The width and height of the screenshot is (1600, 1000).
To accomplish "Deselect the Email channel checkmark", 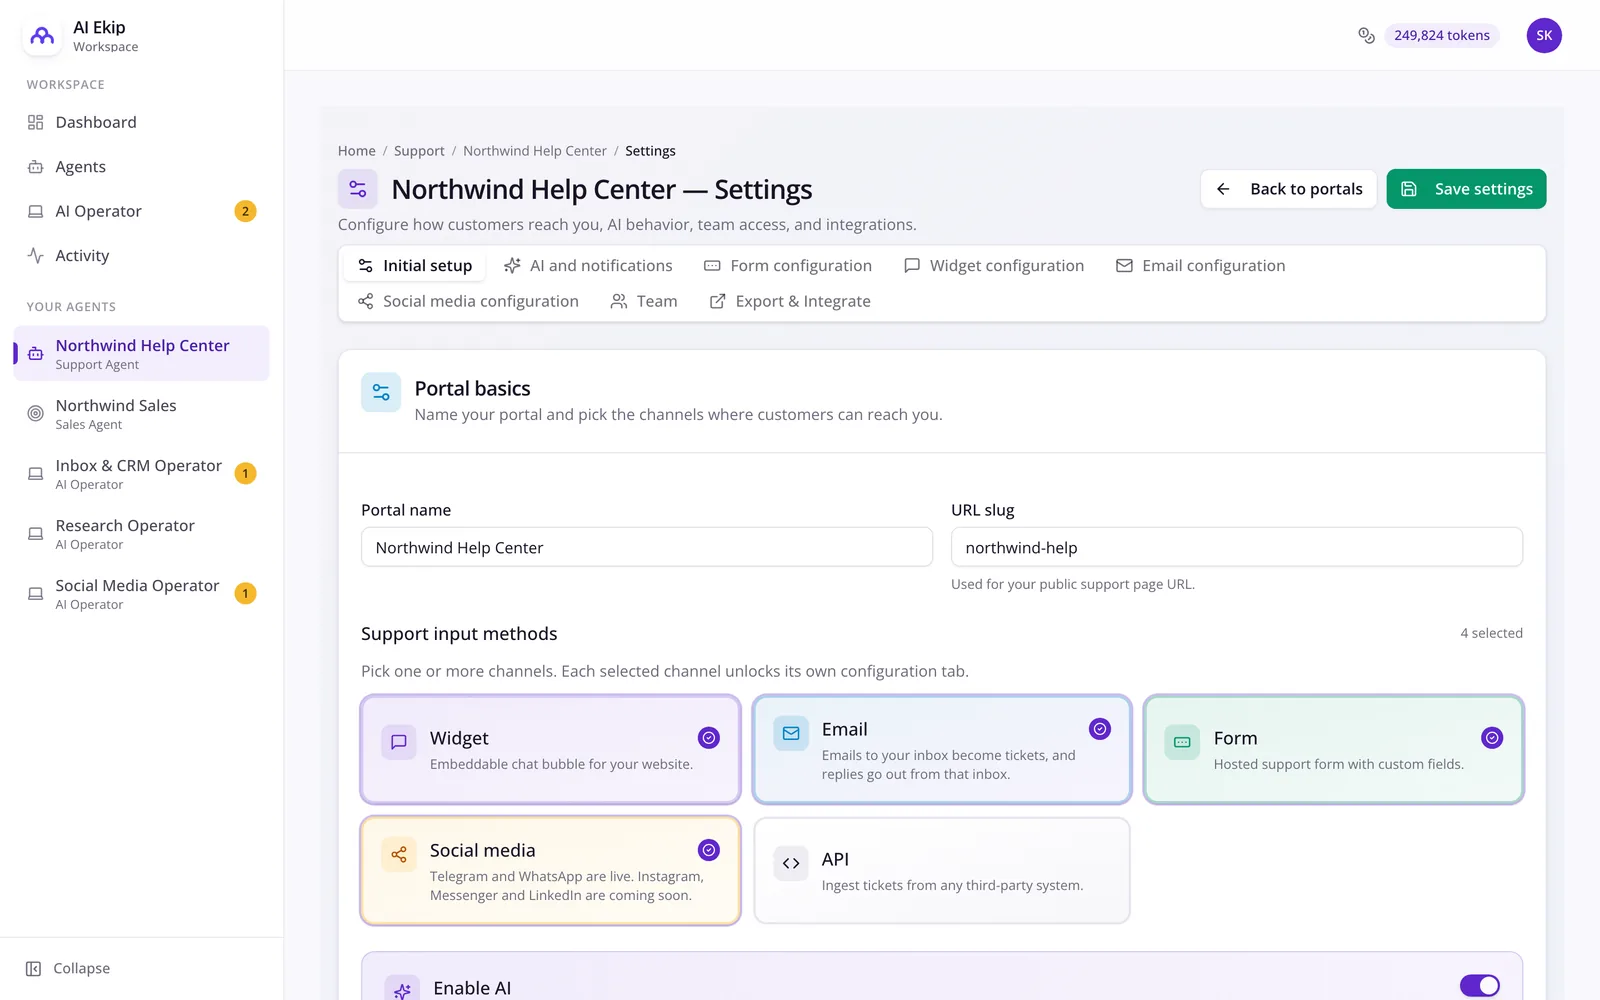I will coord(1100,729).
